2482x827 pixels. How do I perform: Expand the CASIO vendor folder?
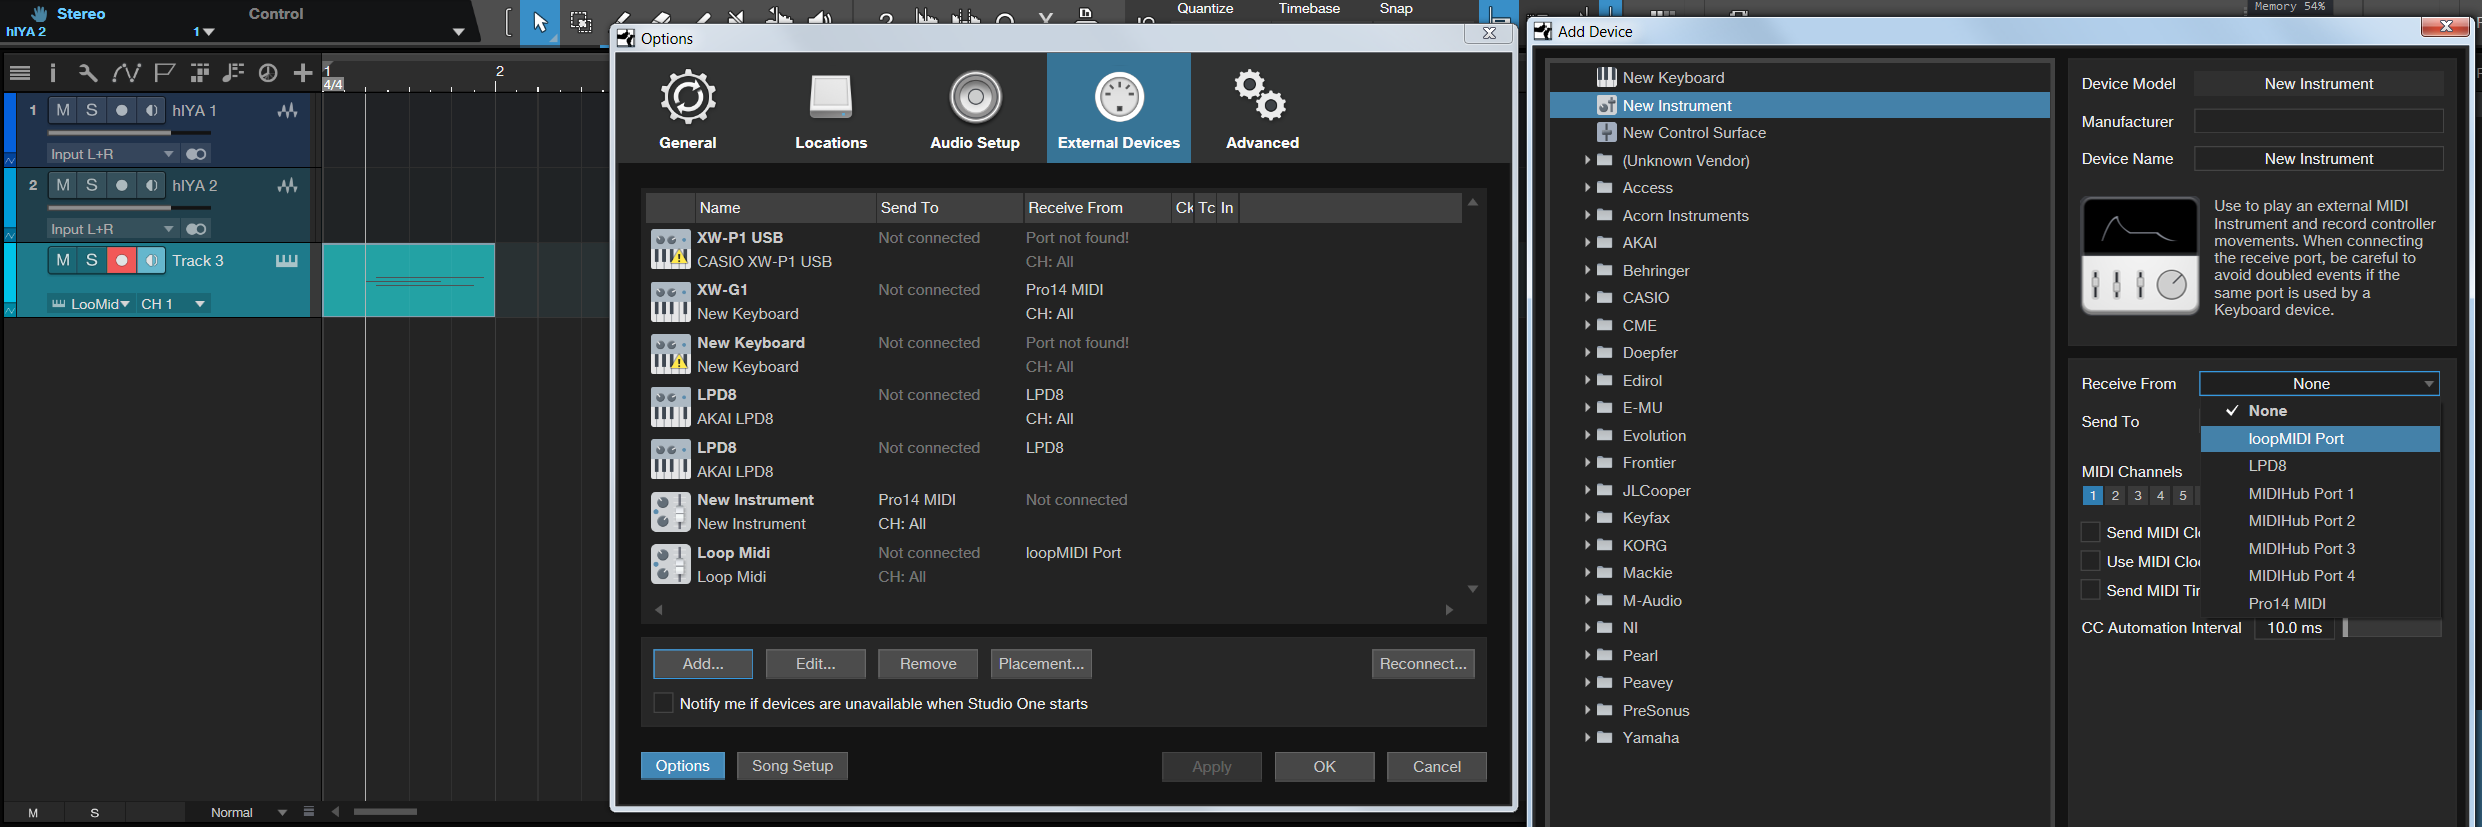tap(1587, 298)
